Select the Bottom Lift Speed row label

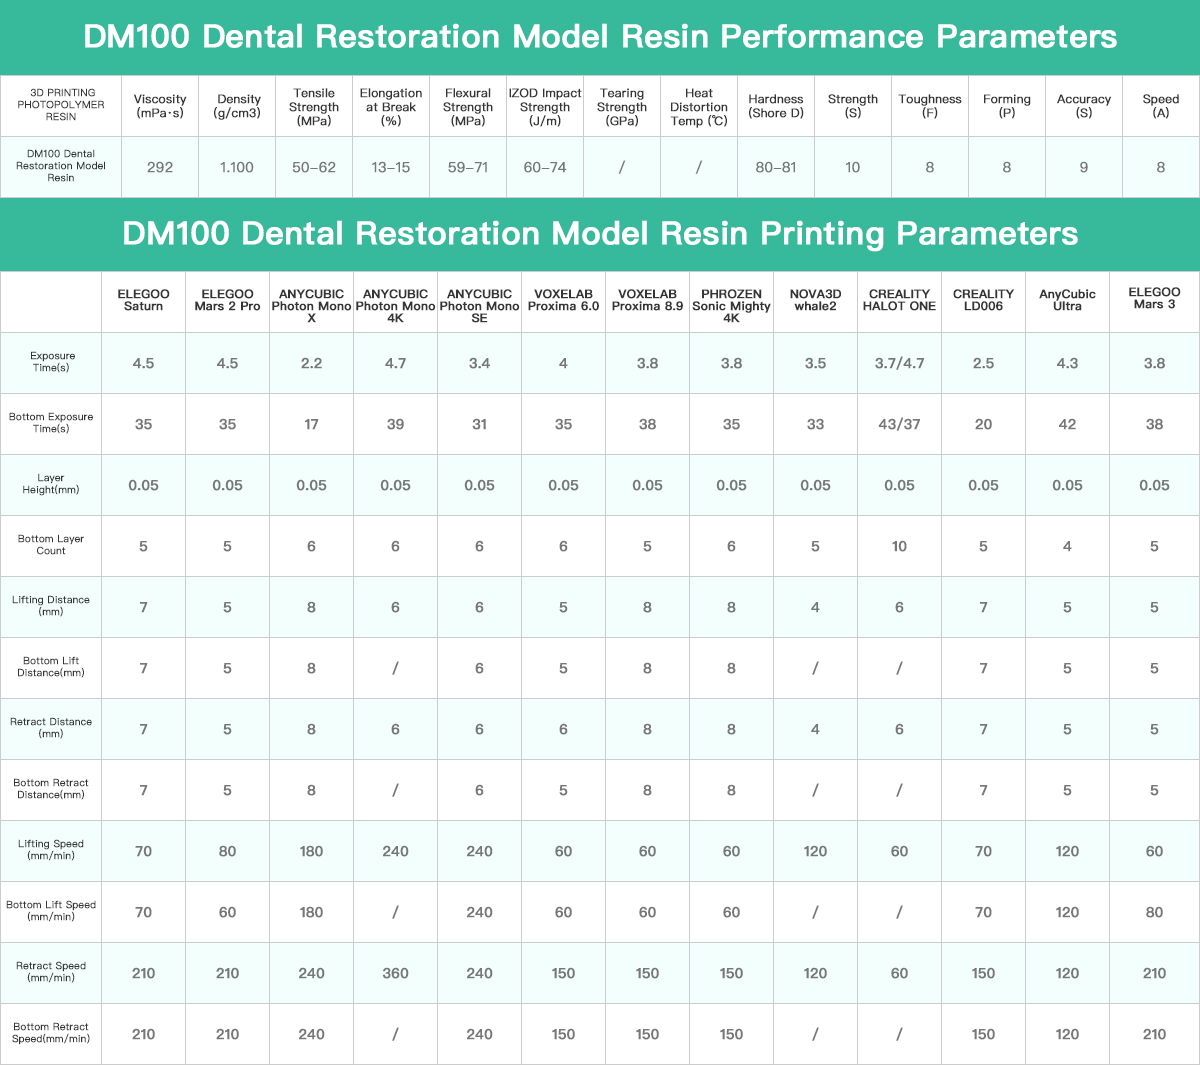pos(51,911)
